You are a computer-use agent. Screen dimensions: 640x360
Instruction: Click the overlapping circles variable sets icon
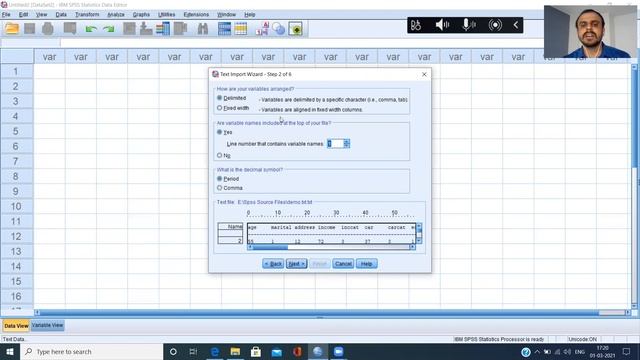[279, 29]
